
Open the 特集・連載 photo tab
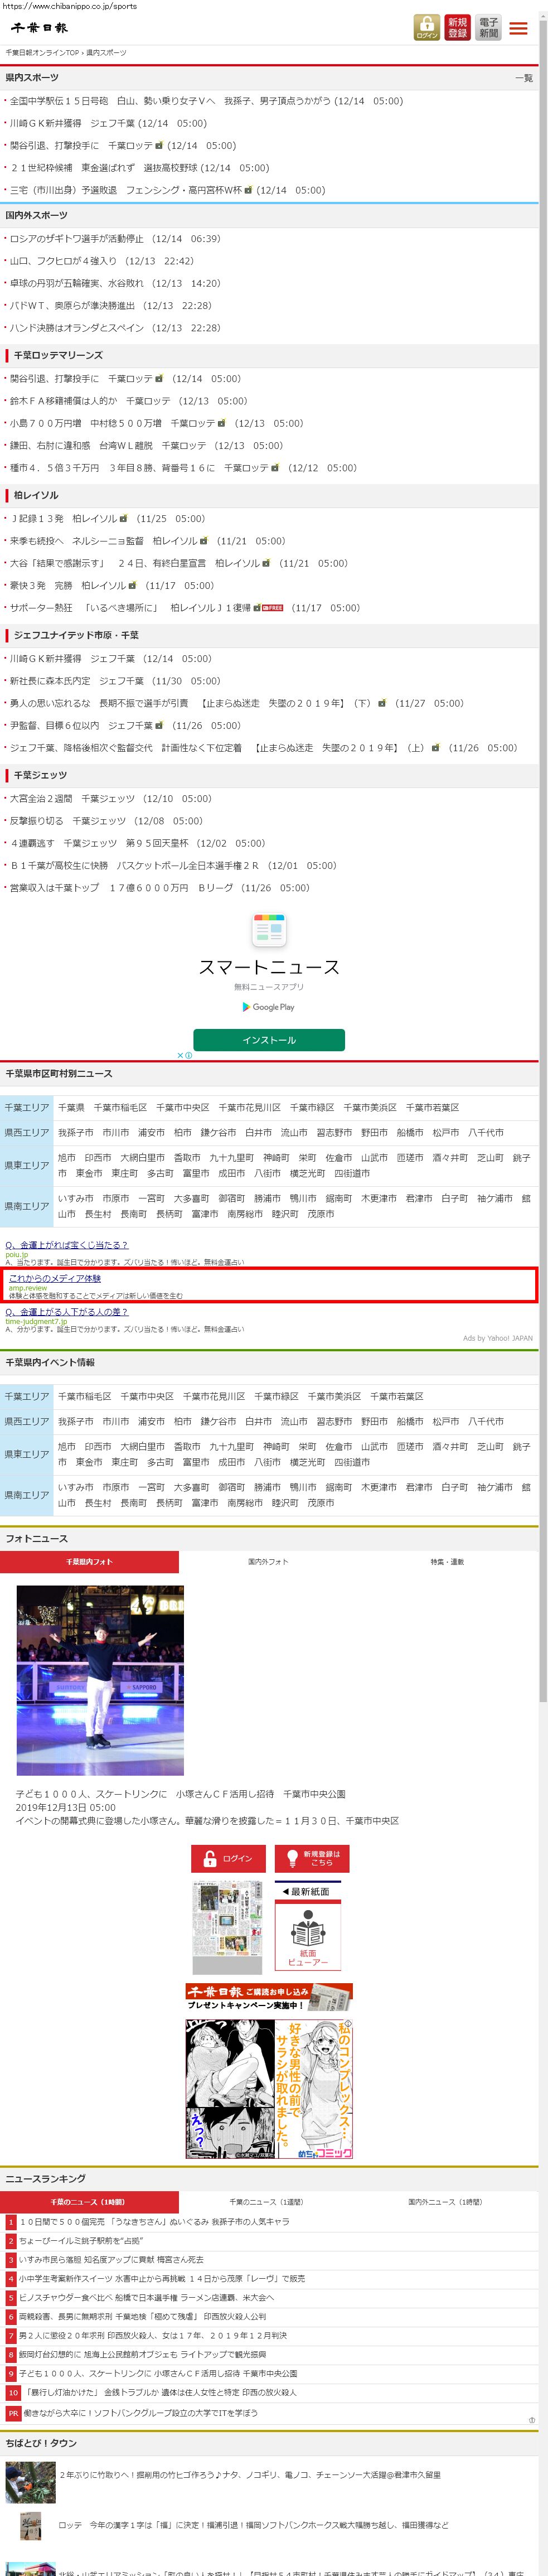click(447, 1562)
